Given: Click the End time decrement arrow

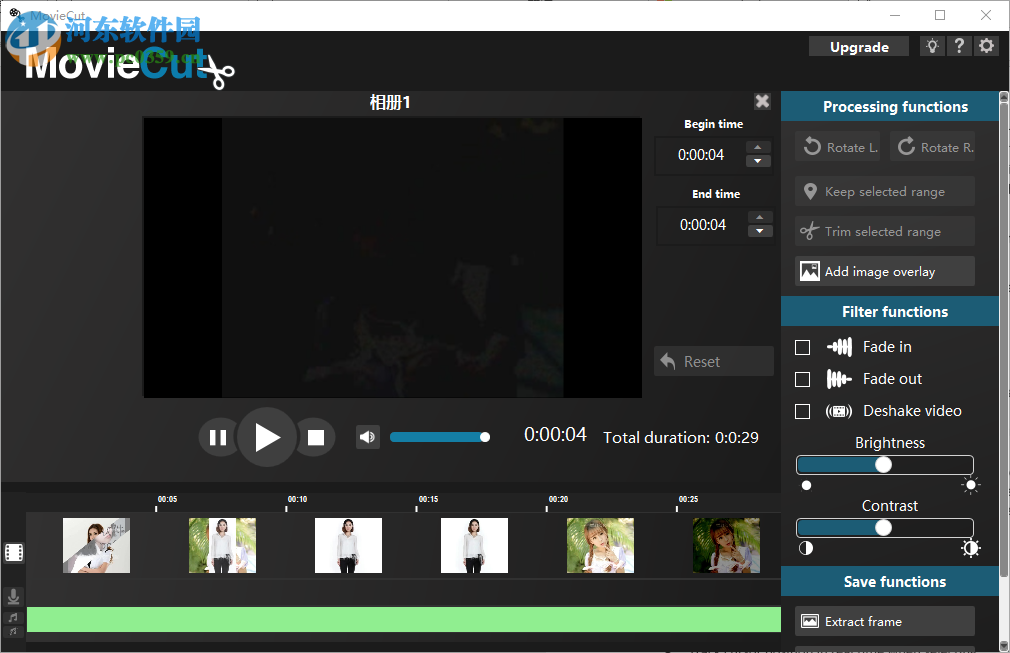Looking at the screenshot, I should 759,231.
